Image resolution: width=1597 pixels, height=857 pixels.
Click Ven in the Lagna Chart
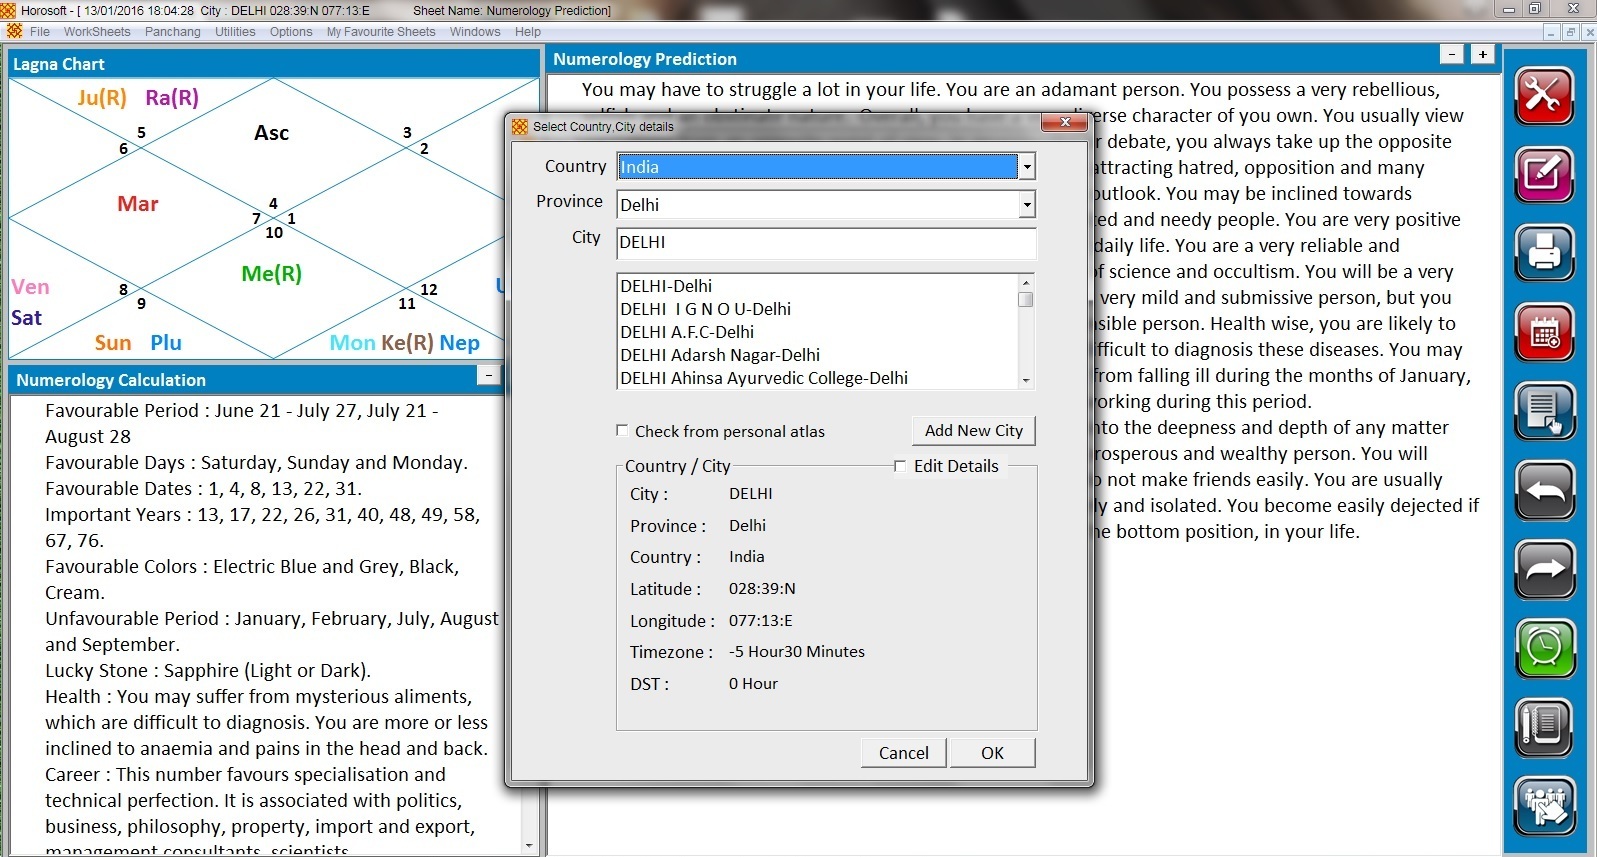coord(30,287)
